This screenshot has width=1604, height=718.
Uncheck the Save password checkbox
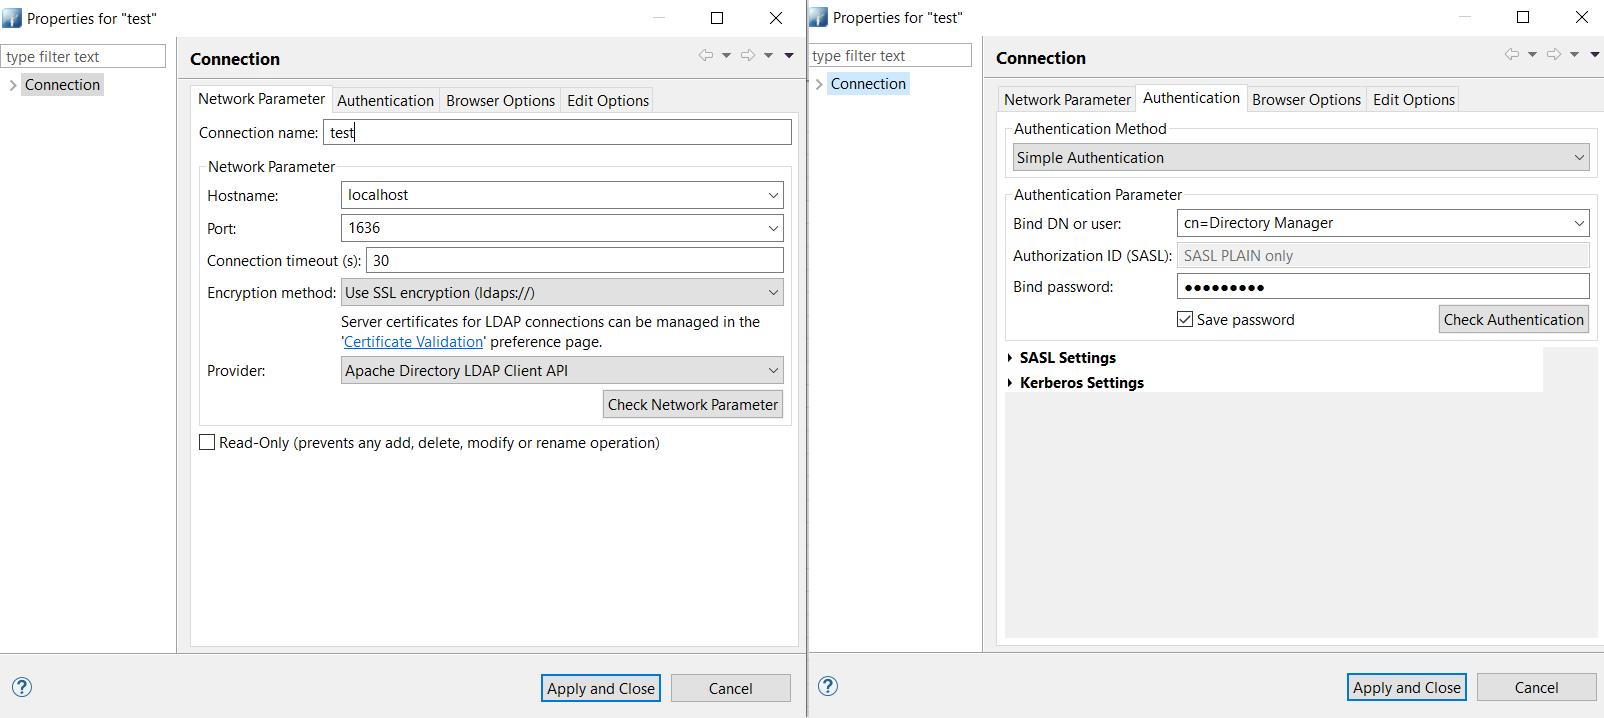(x=1185, y=319)
